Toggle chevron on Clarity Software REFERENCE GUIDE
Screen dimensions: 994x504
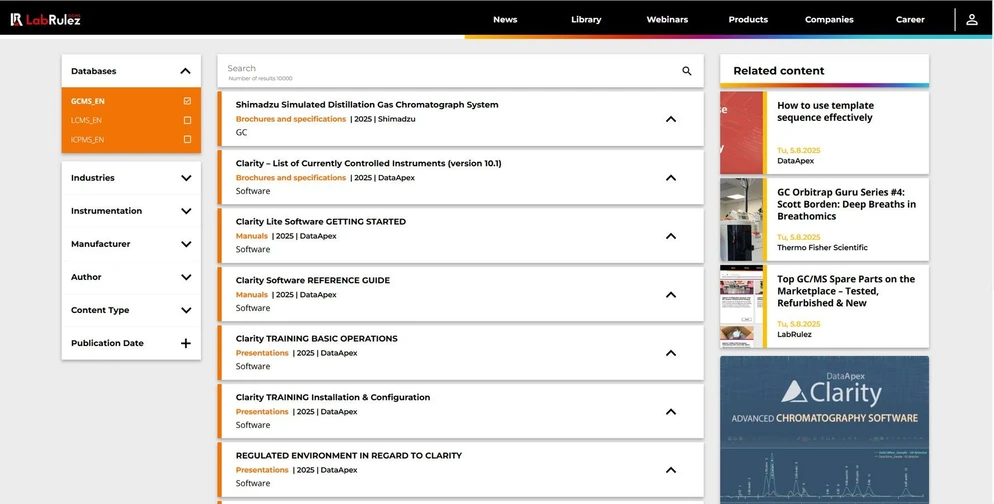point(670,295)
